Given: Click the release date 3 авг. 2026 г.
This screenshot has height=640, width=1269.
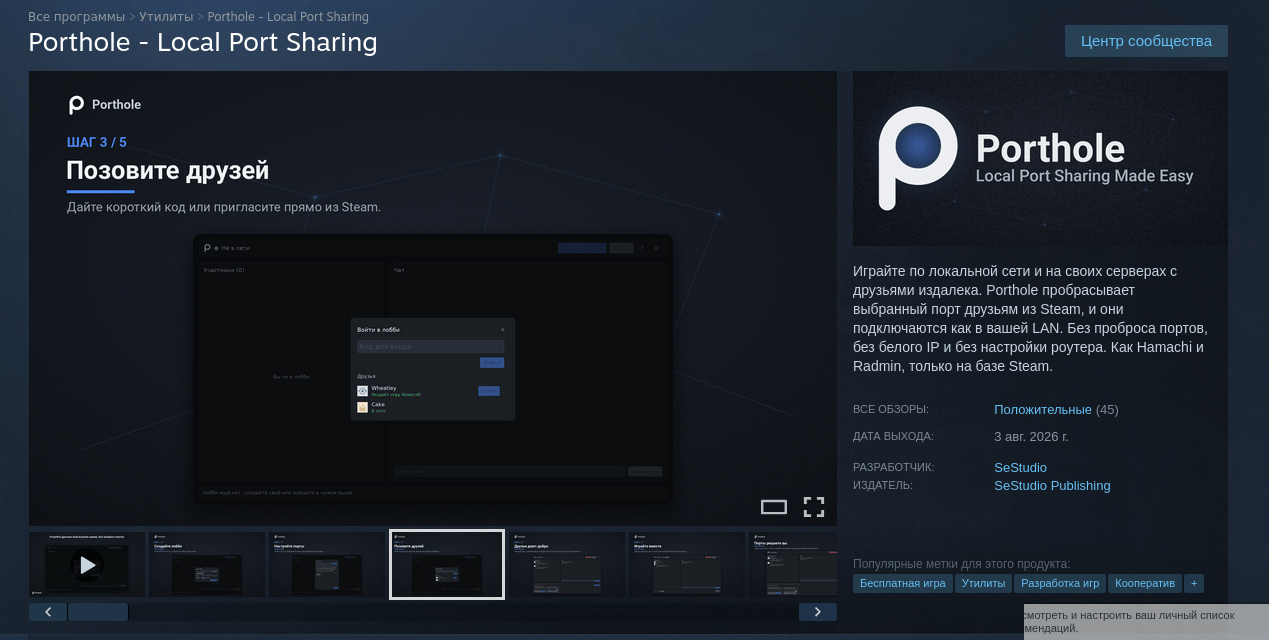Looking at the screenshot, I should coord(1031,437).
